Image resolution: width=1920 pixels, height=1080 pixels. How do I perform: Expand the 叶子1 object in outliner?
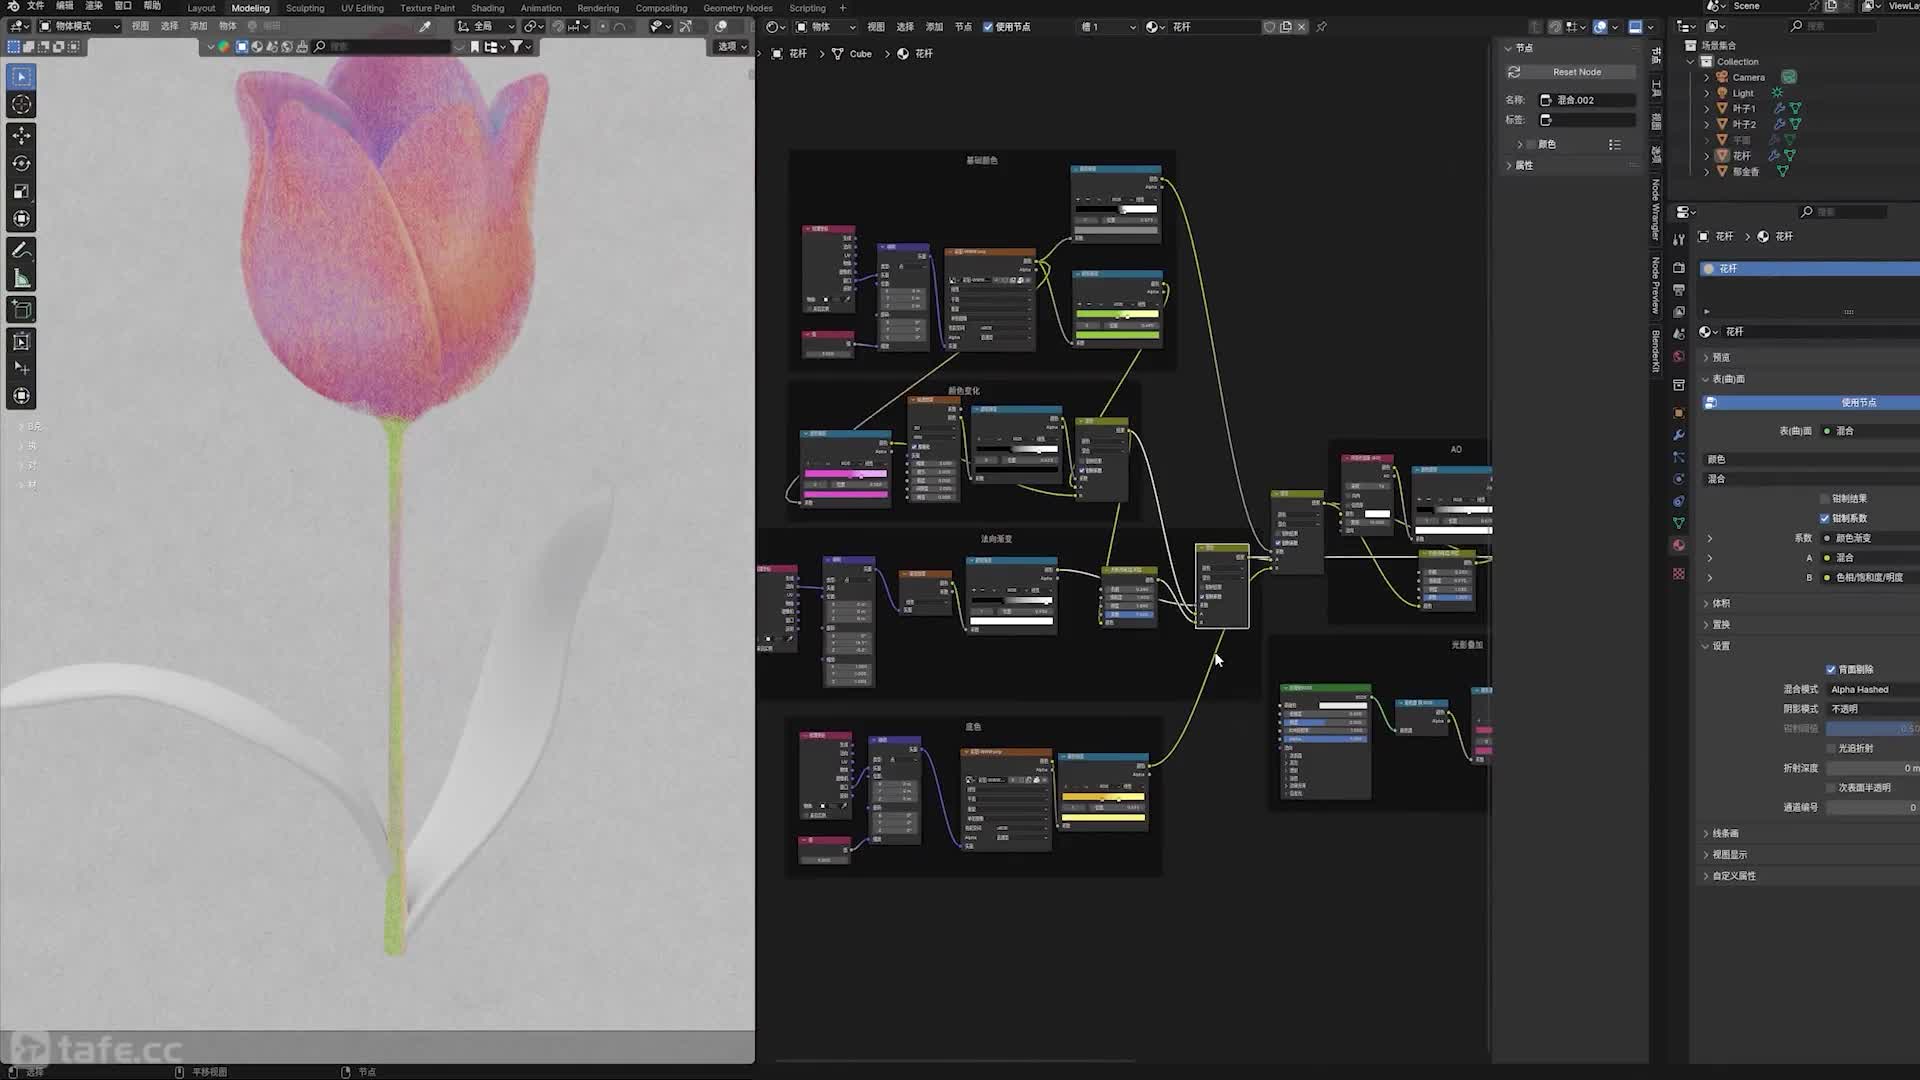[x=1706, y=108]
